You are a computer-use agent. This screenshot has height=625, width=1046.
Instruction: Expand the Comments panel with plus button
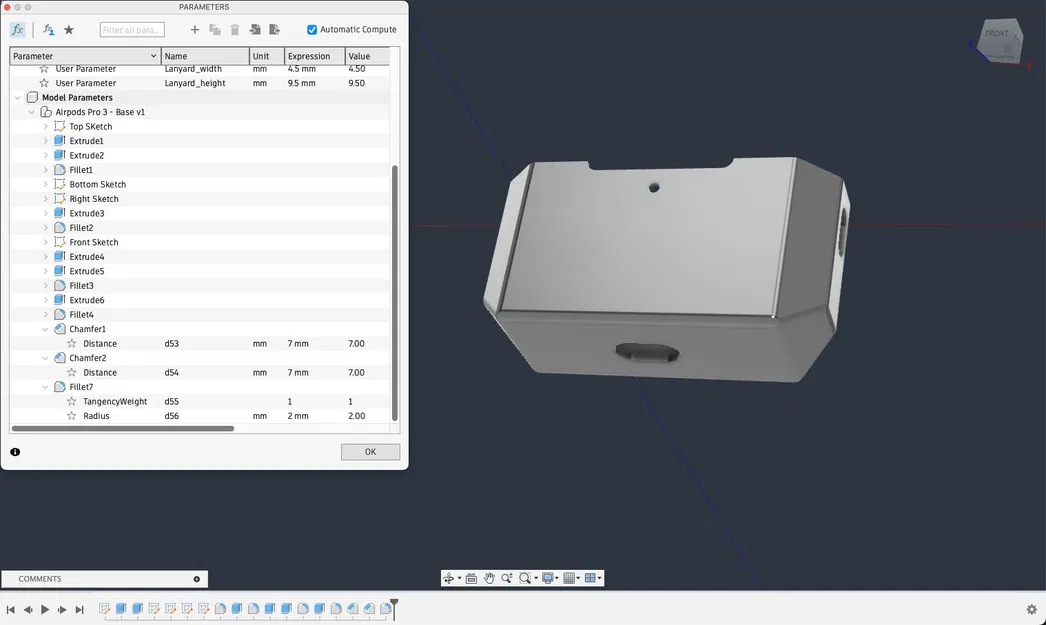tap(197, 579)
